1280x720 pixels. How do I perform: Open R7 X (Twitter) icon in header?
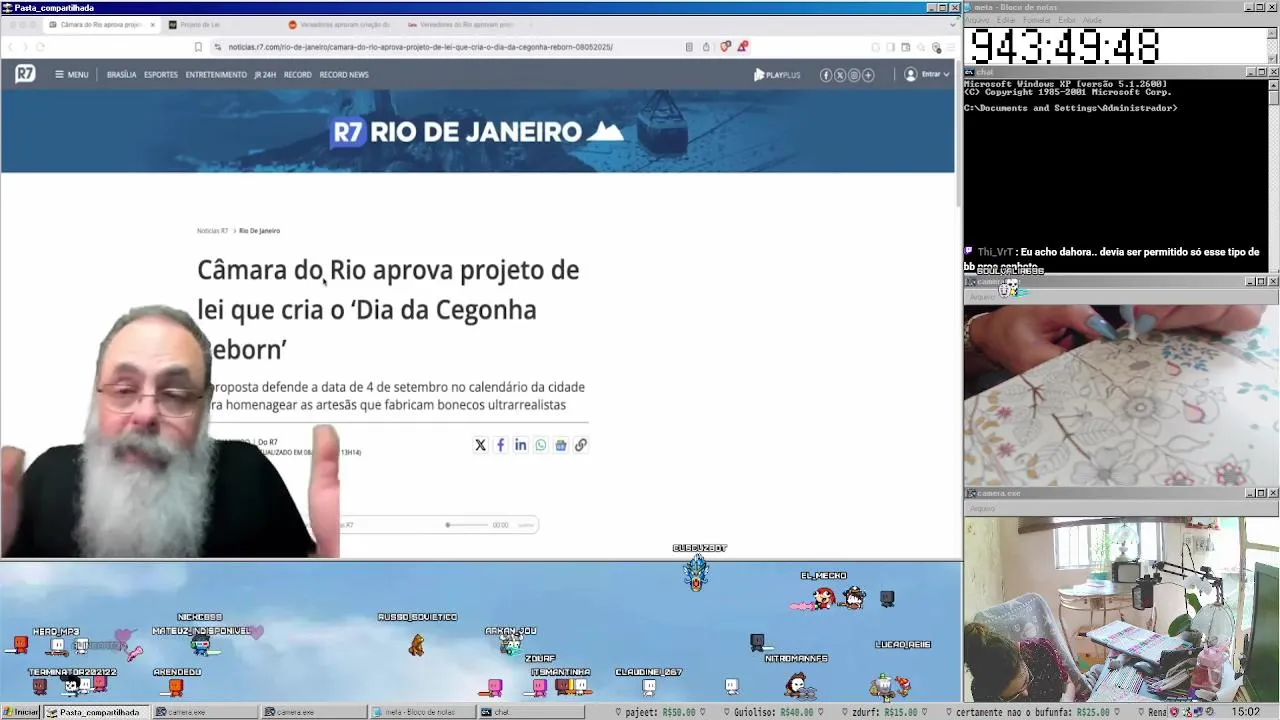pyautogui.click(x=840, y=75)
